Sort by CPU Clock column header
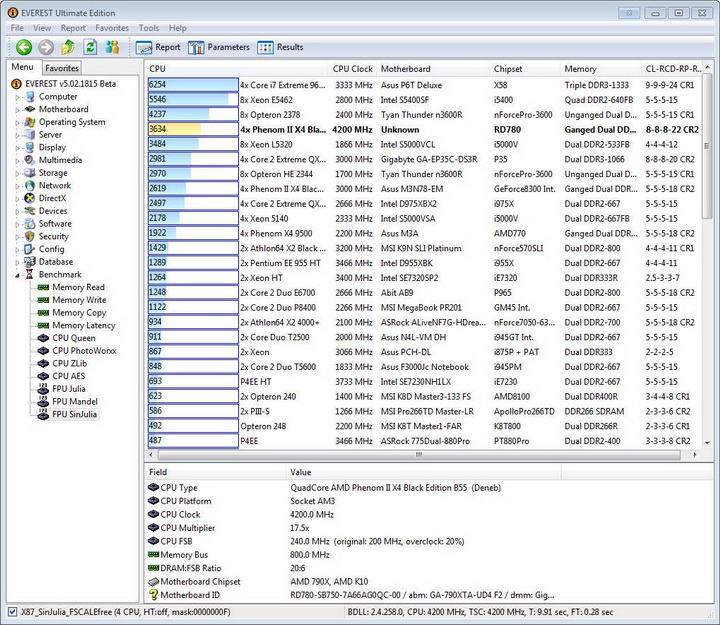This screenshot has height=625, width=720. (352, 69)
